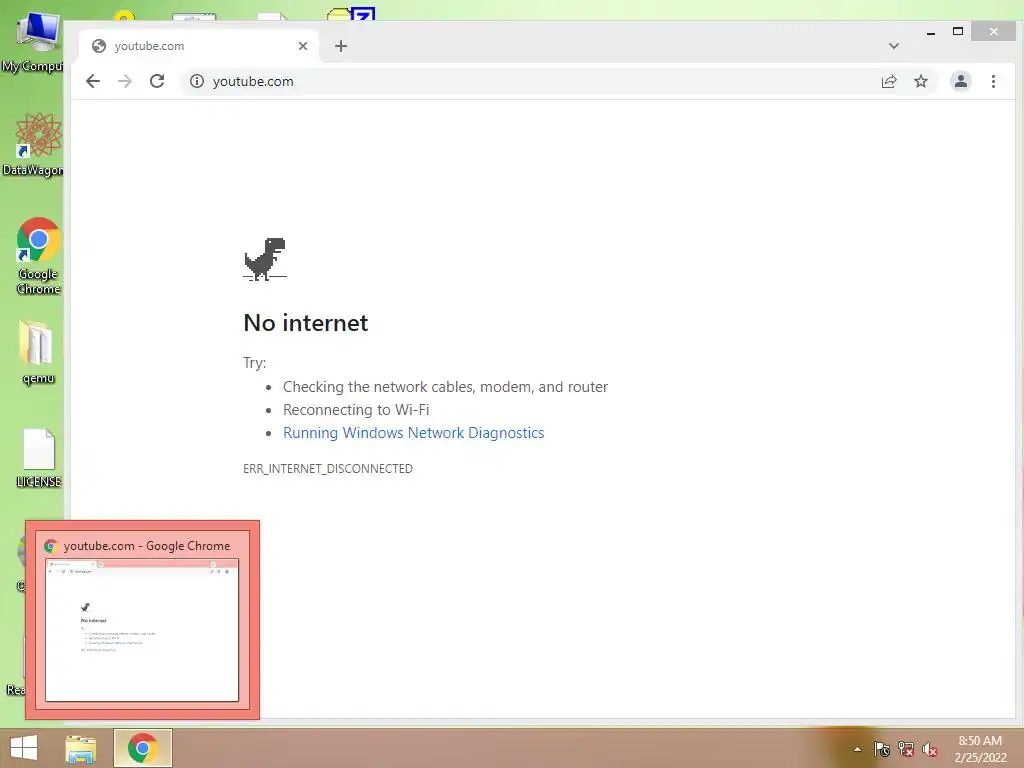The image size is (1024, 768).
Task: Expand the tab search chevron
Action: [x=894, y=46]
